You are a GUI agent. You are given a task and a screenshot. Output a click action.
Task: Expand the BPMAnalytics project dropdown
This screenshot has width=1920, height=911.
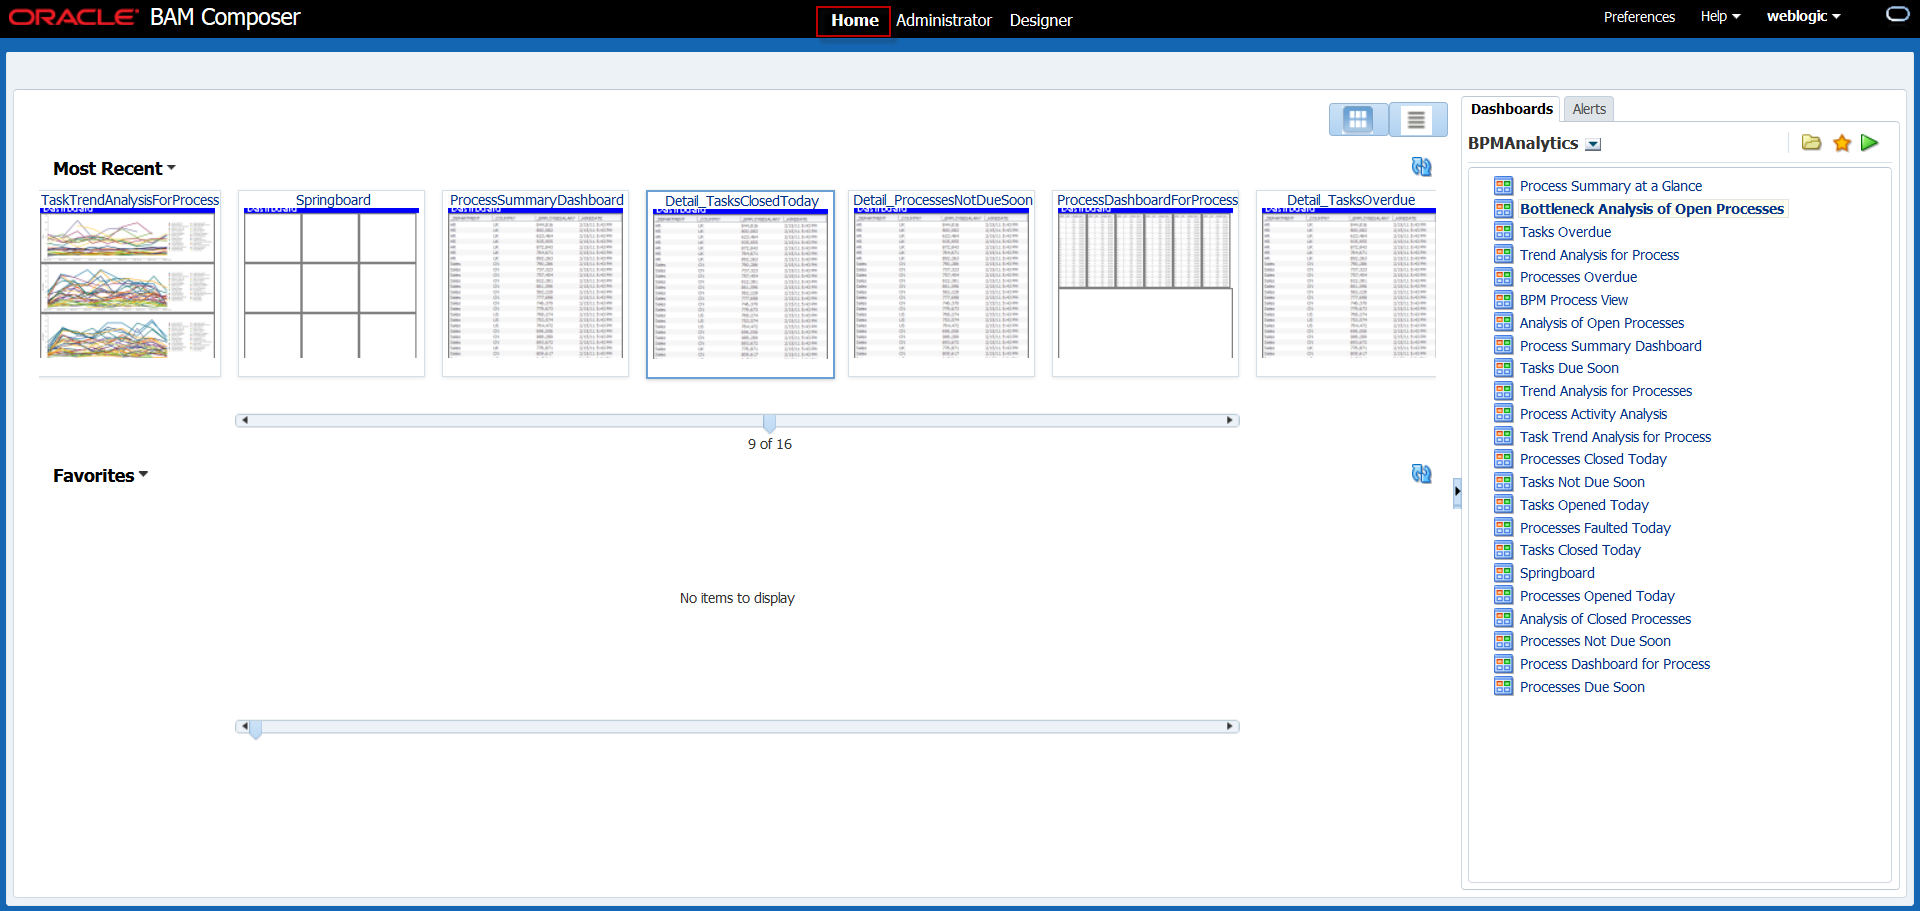pyautogui.click(x=1594, y=145)
